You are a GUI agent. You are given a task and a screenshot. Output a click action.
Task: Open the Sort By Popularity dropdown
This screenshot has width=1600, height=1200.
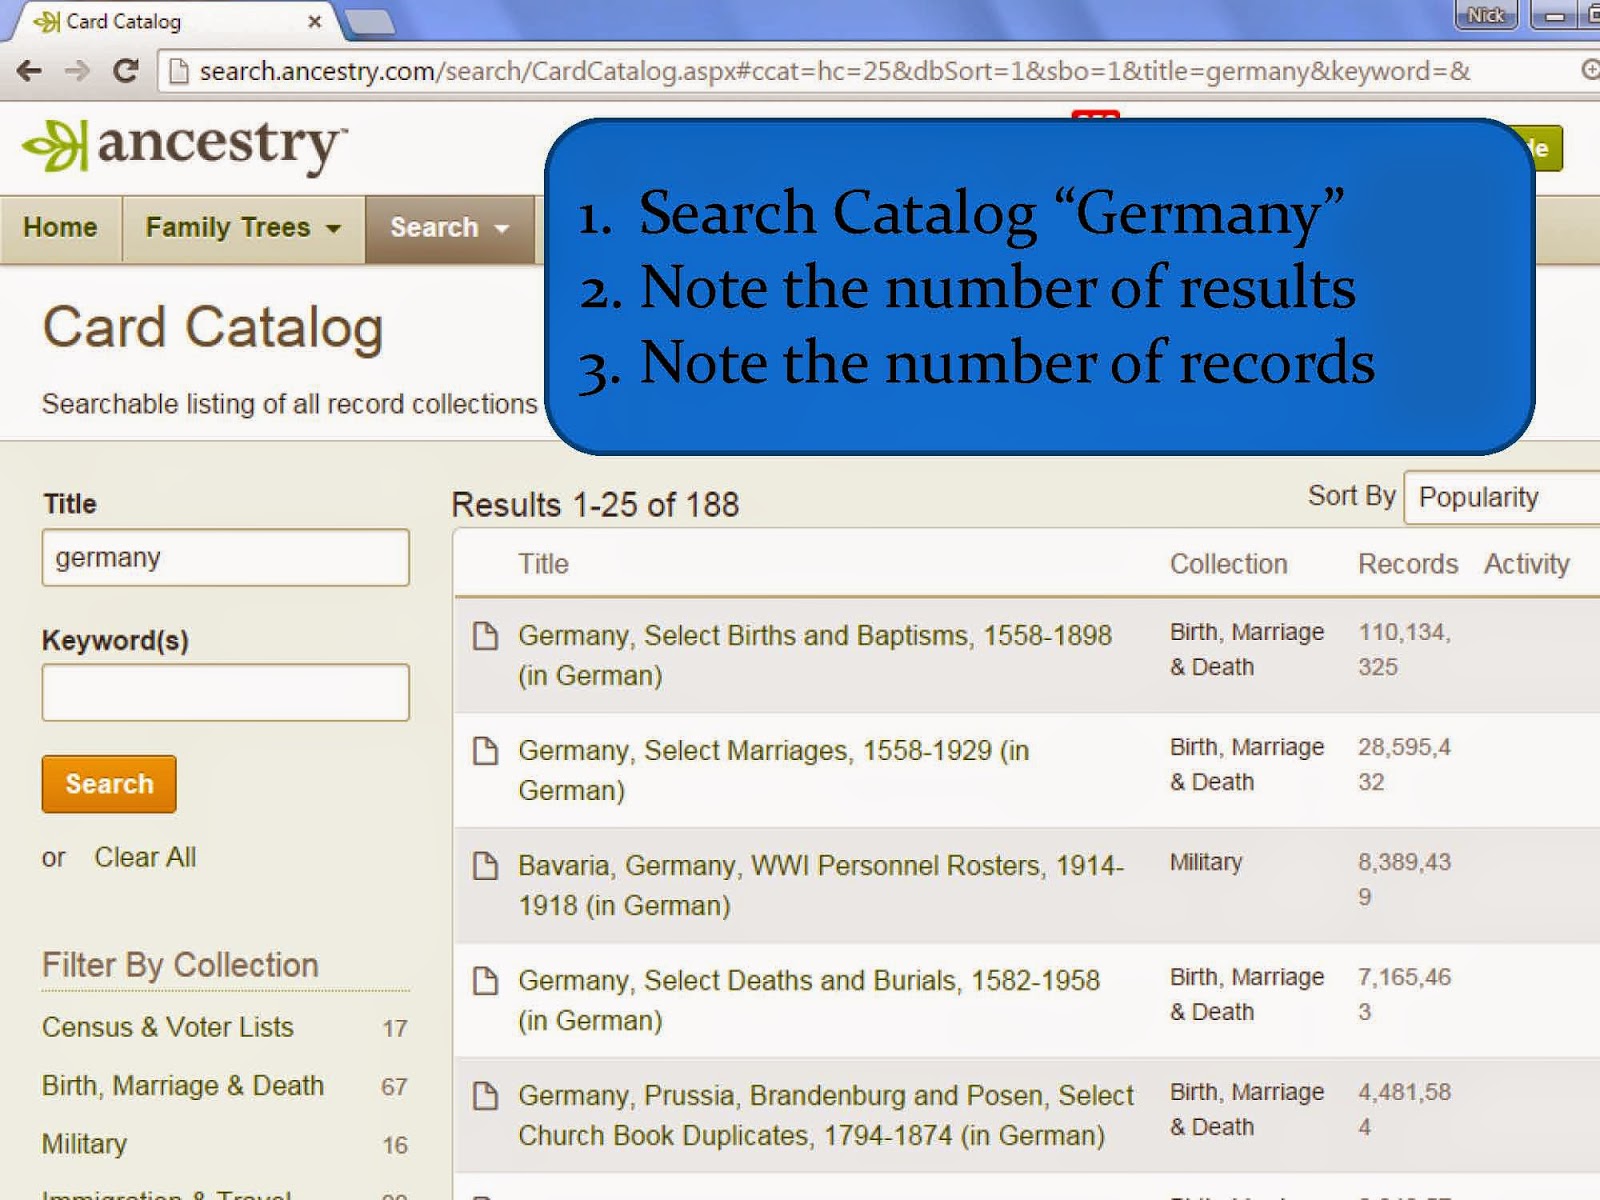click(x=1501, y=497)
